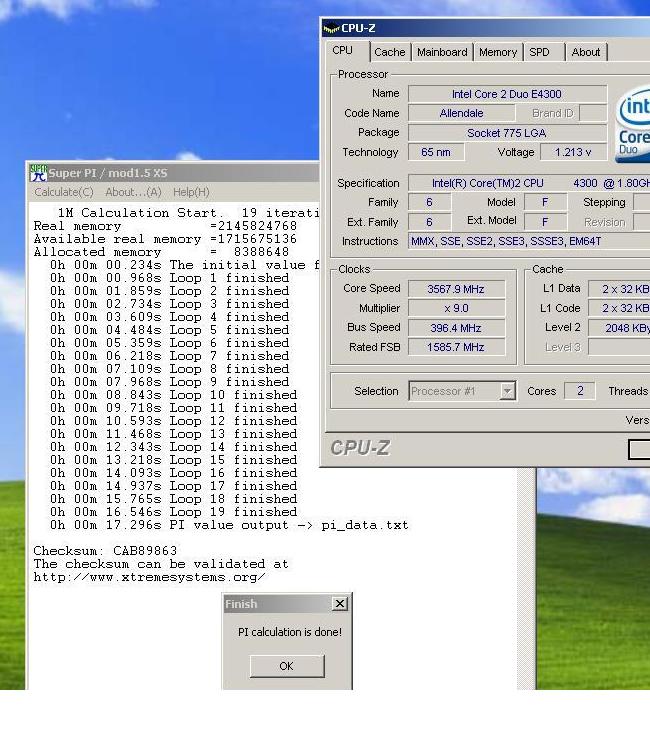Click the processor Name field
The width and height of the screenshot is (650, 750).
click(x=506, y=94)
